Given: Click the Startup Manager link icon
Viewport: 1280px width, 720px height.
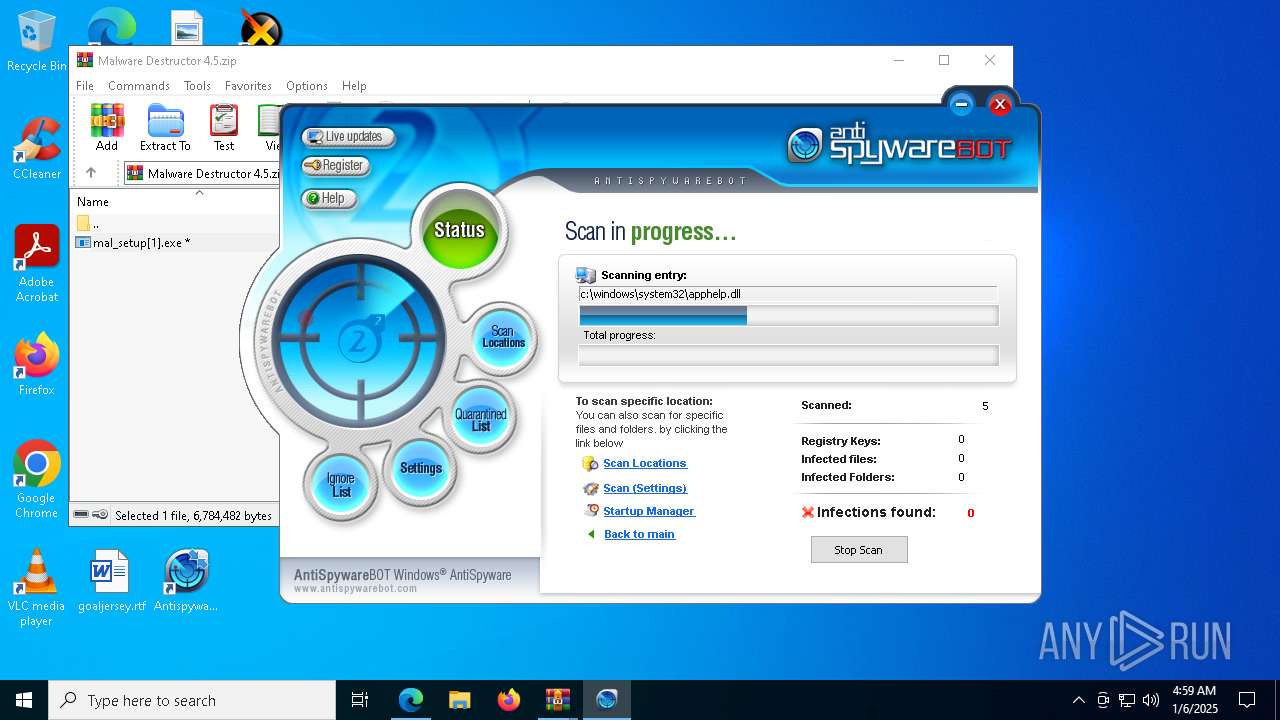Looking at the screenshot, I should (x=590, y=511).
